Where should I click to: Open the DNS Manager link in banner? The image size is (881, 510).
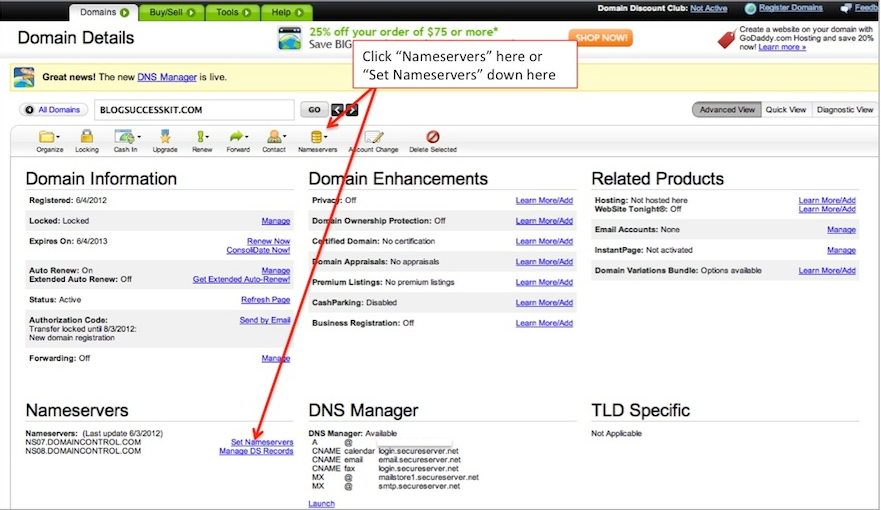167,77
